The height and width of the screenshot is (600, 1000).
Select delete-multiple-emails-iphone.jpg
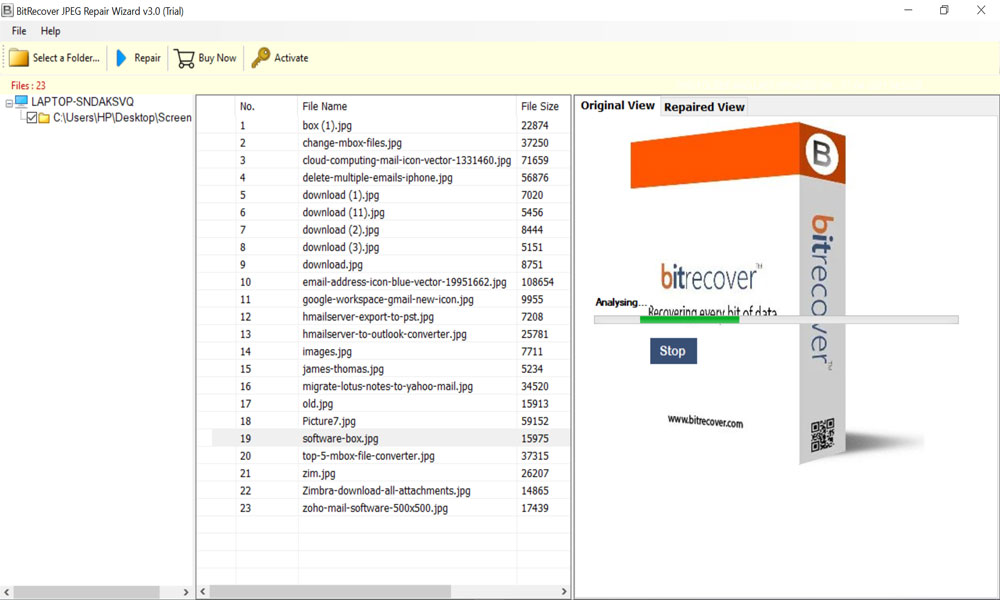pyautogui.click(x=378, y=177)
